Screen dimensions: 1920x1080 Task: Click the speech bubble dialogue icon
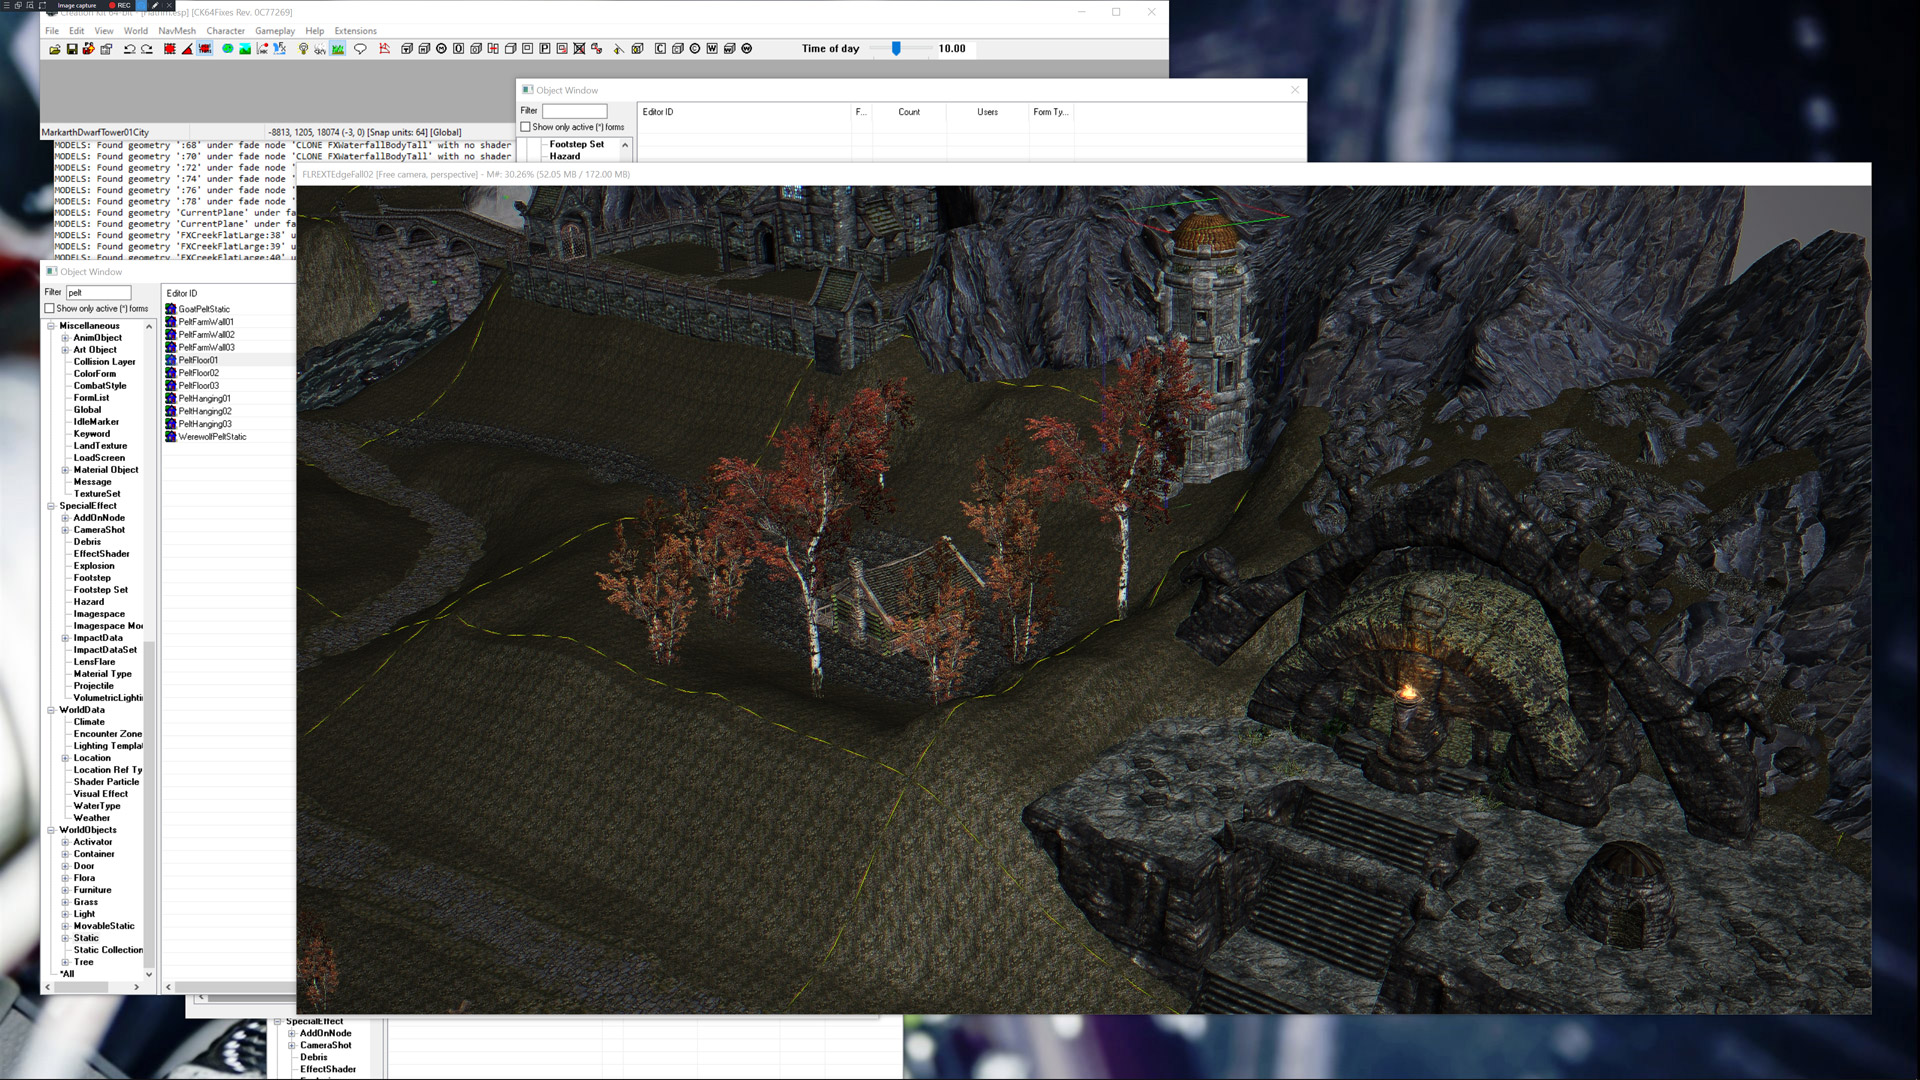point(360,49)
